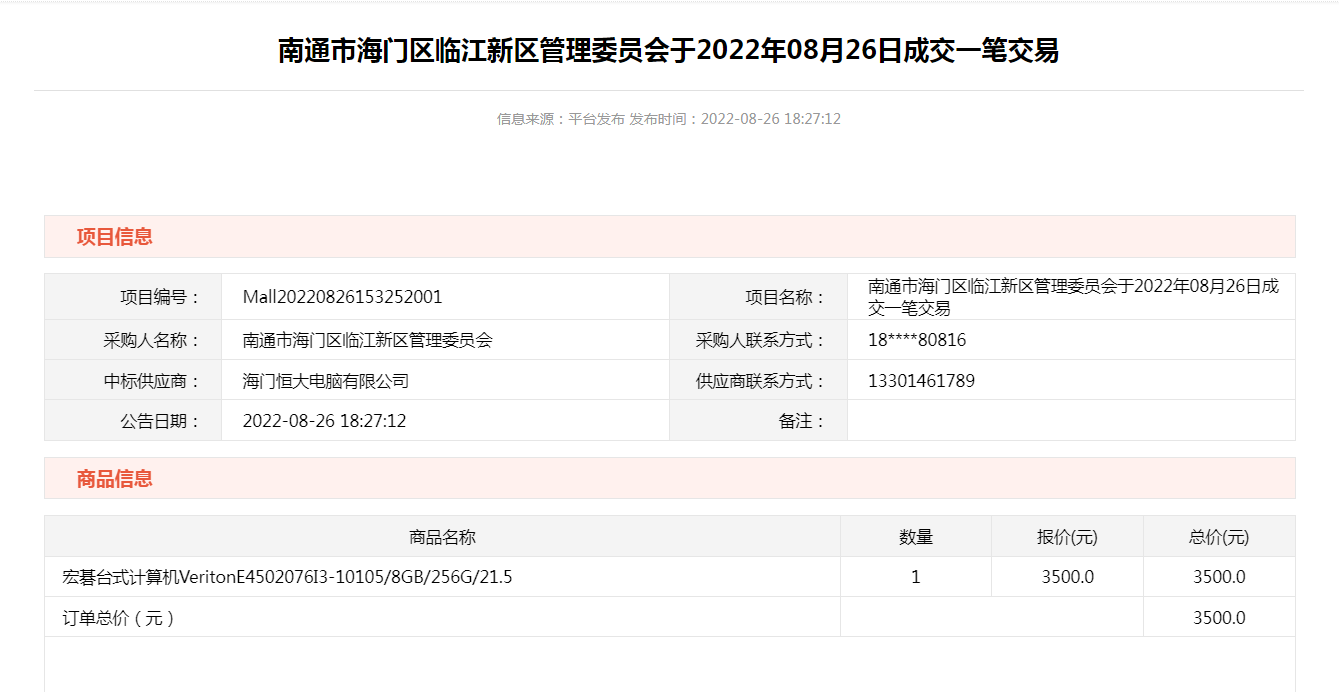The width and height of the screenshot is (1339, 692).
Task: Click the quantity value 1 in product row
Action: [x=915, y=577]
